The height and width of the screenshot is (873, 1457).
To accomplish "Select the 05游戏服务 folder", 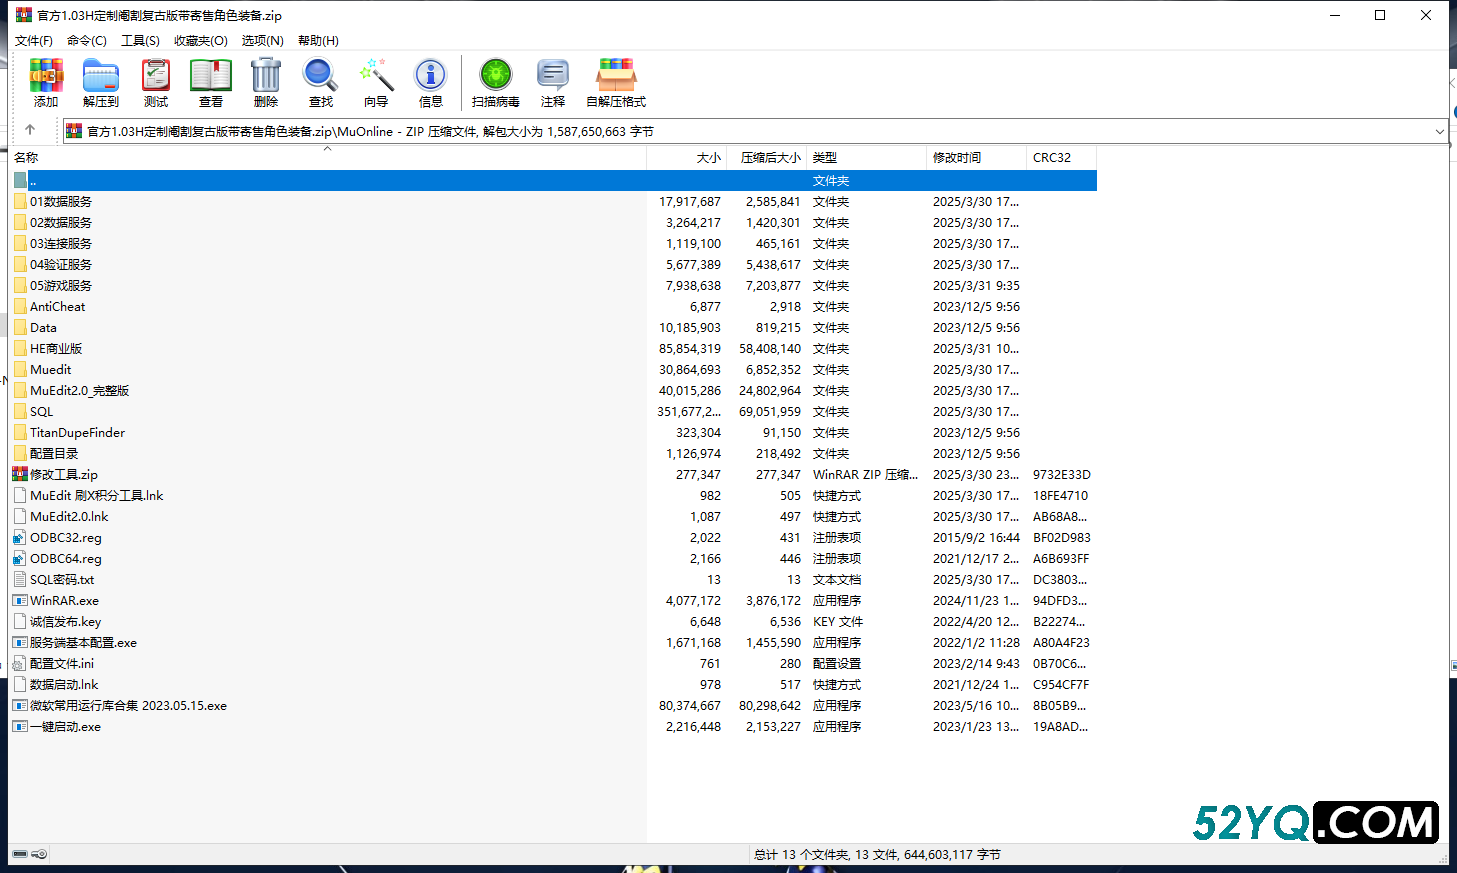I will point(61,285).
